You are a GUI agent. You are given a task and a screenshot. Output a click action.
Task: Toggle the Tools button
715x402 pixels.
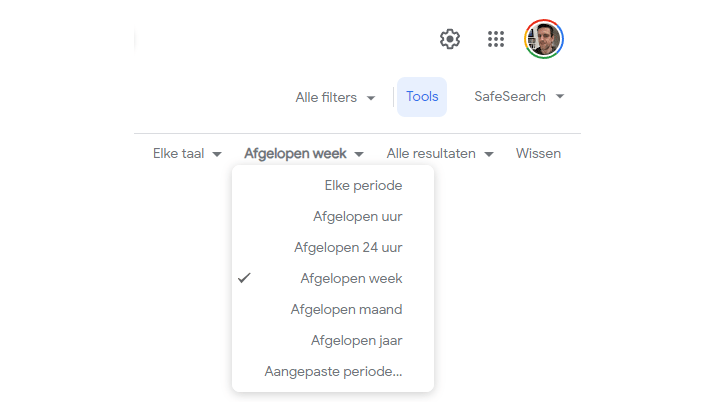click(422, 97)
